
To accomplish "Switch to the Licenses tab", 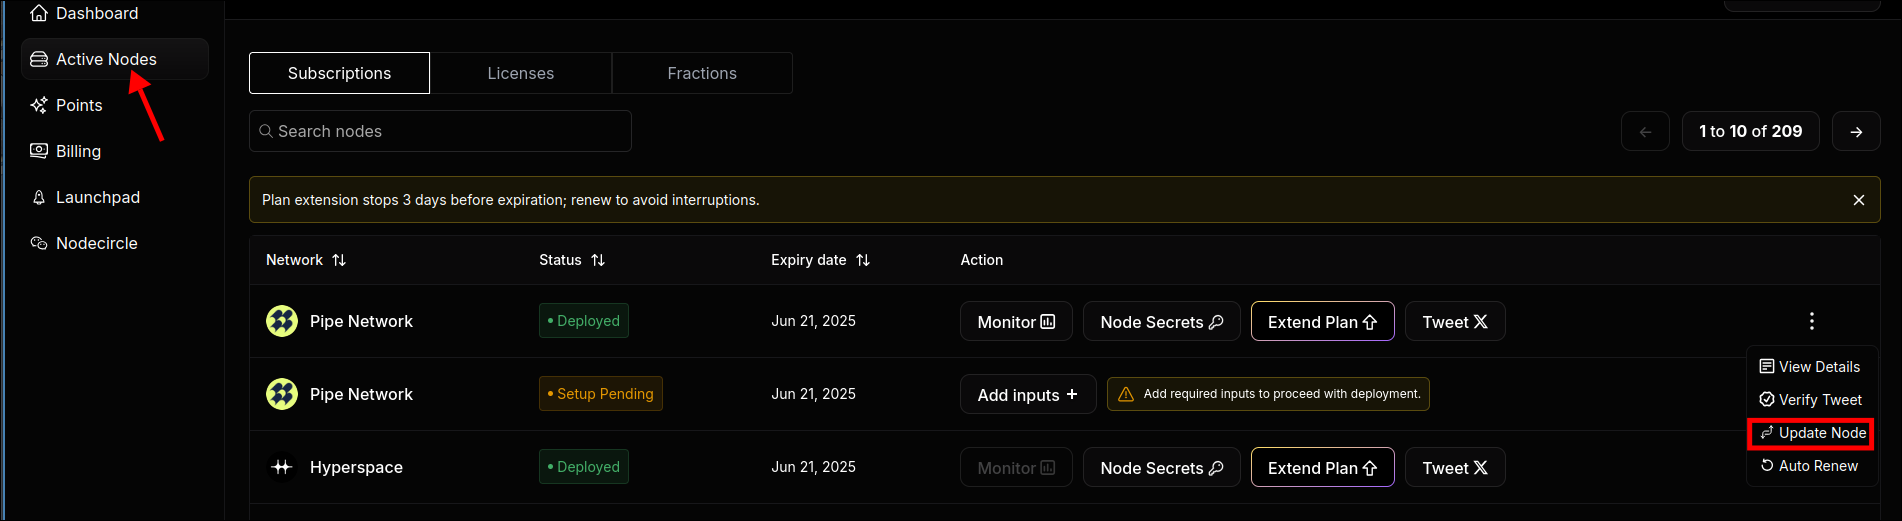I will 521,73.
